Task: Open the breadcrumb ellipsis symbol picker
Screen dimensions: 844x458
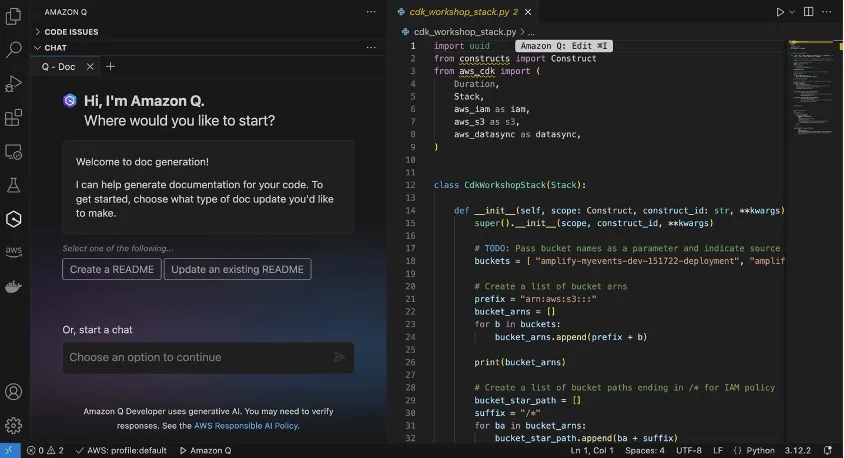Action: click(531, 32)
